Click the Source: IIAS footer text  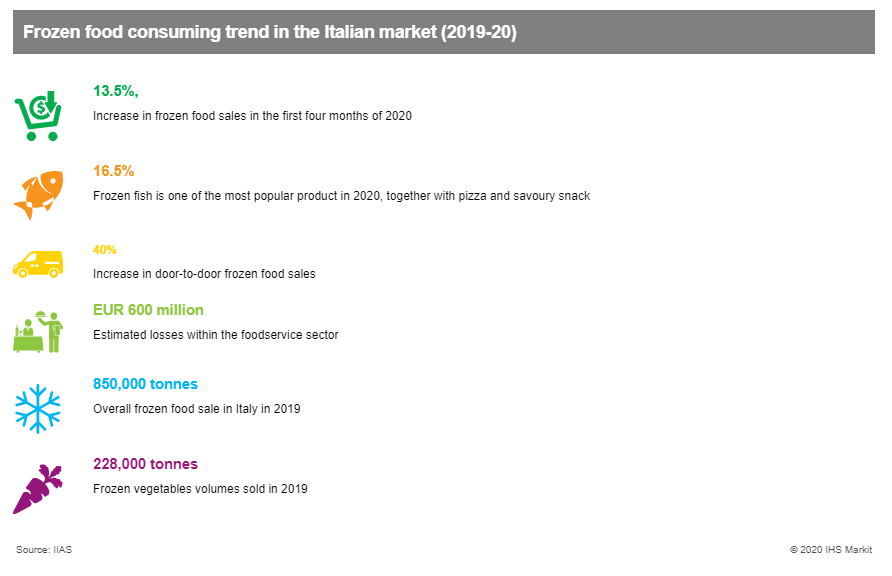[44, 550]
